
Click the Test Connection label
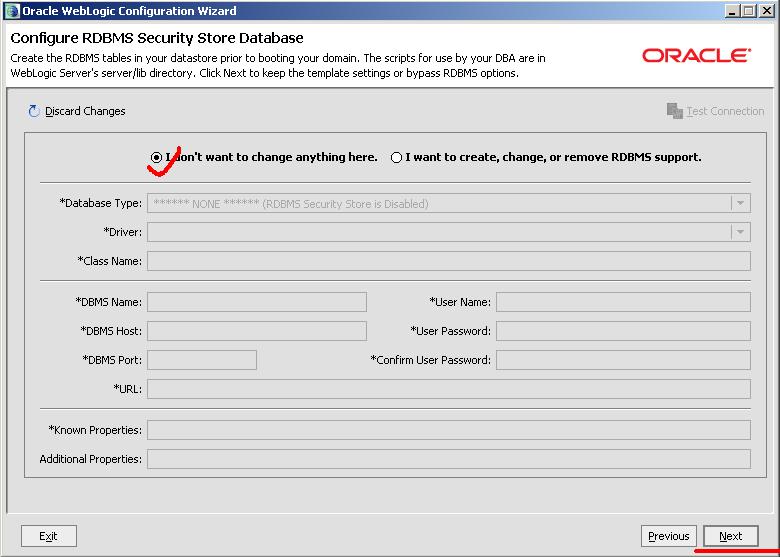point(725,111)
